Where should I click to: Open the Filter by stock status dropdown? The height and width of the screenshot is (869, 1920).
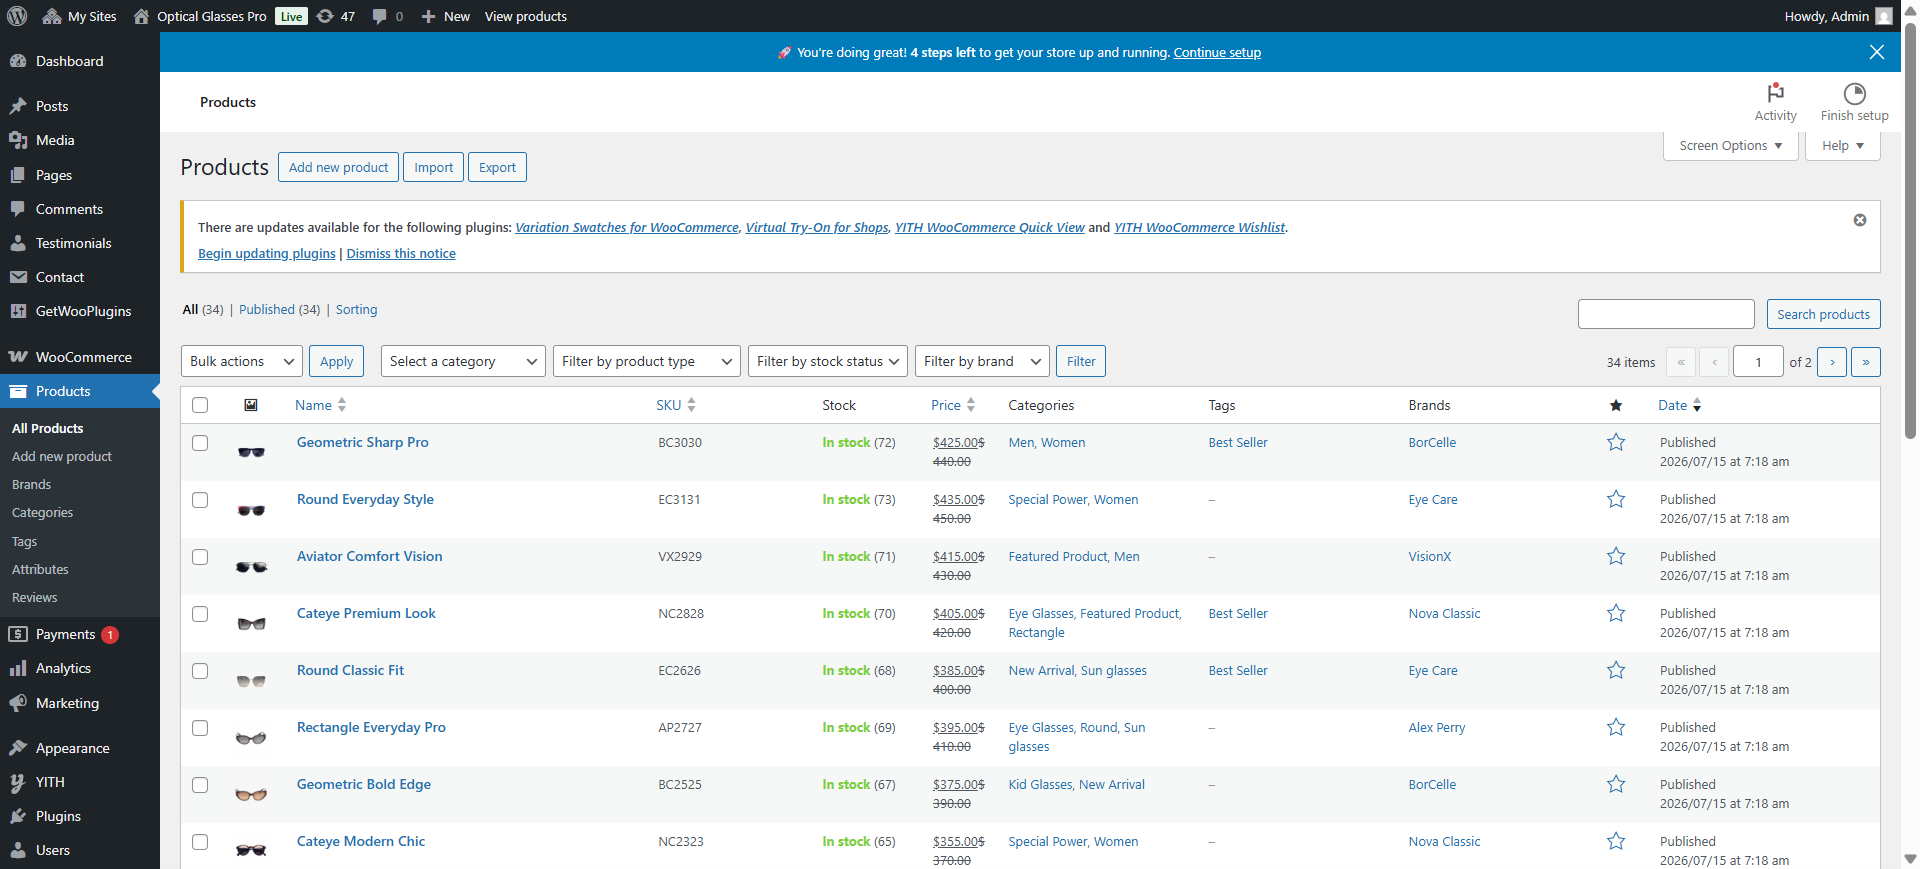click(x=828, y=361)
